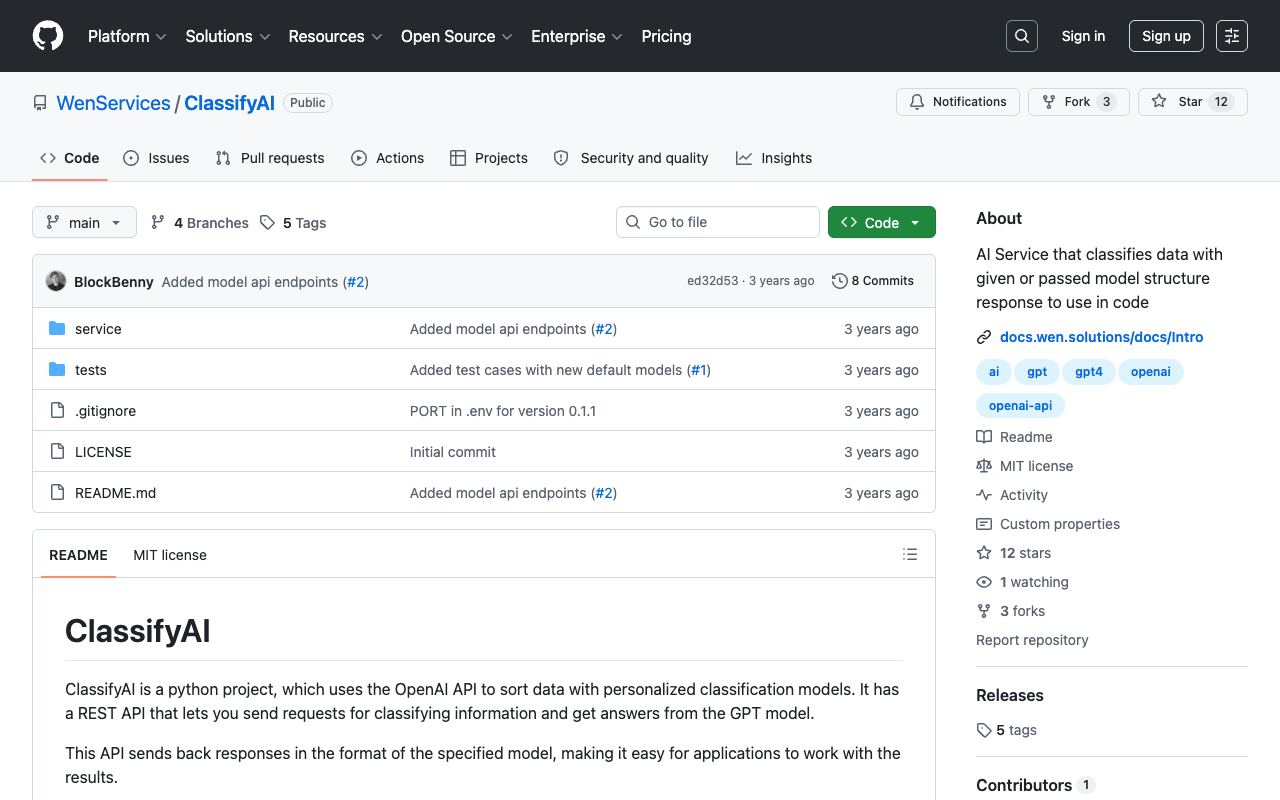Click the Notifications button

pyautogui.click(x=958, y=102)
